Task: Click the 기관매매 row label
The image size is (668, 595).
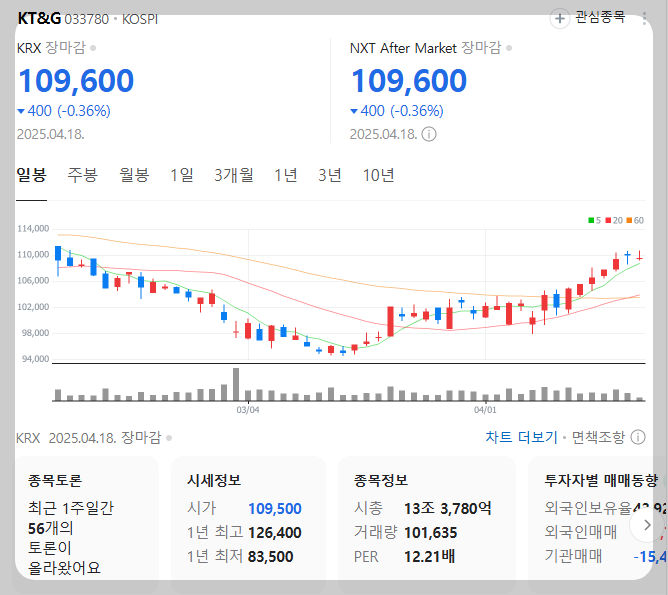Action: 573,556
